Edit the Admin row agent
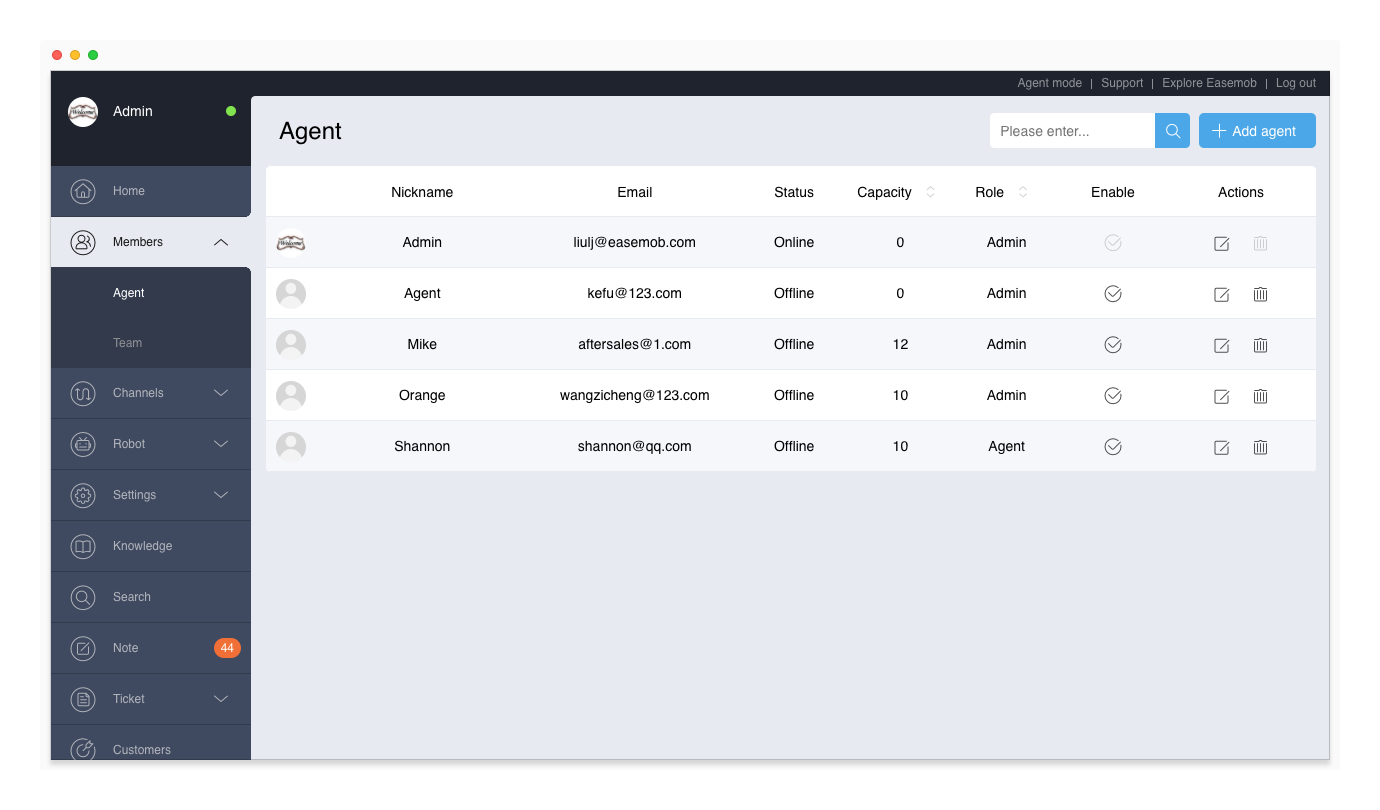This screenshot has height=810, width=1380. click(1221, 243)
